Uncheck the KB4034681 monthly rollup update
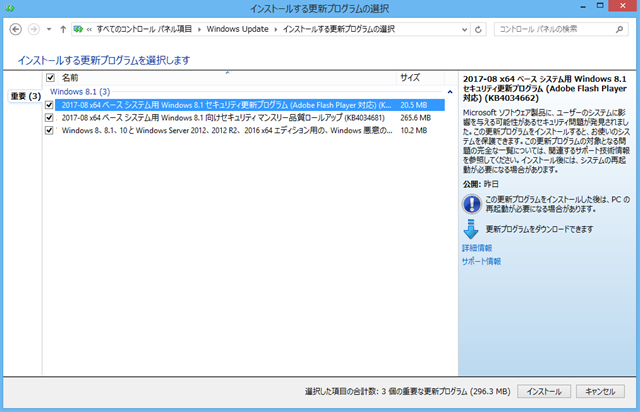Screen dimensions: 640x412 (x=49, y=118)
